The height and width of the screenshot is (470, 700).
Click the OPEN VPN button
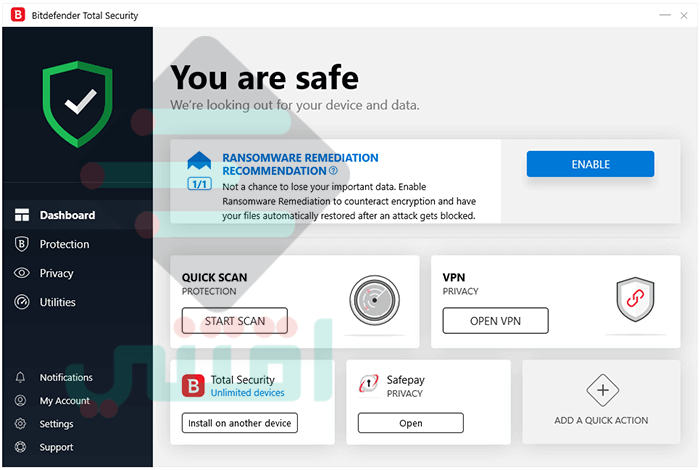[495, 320]
